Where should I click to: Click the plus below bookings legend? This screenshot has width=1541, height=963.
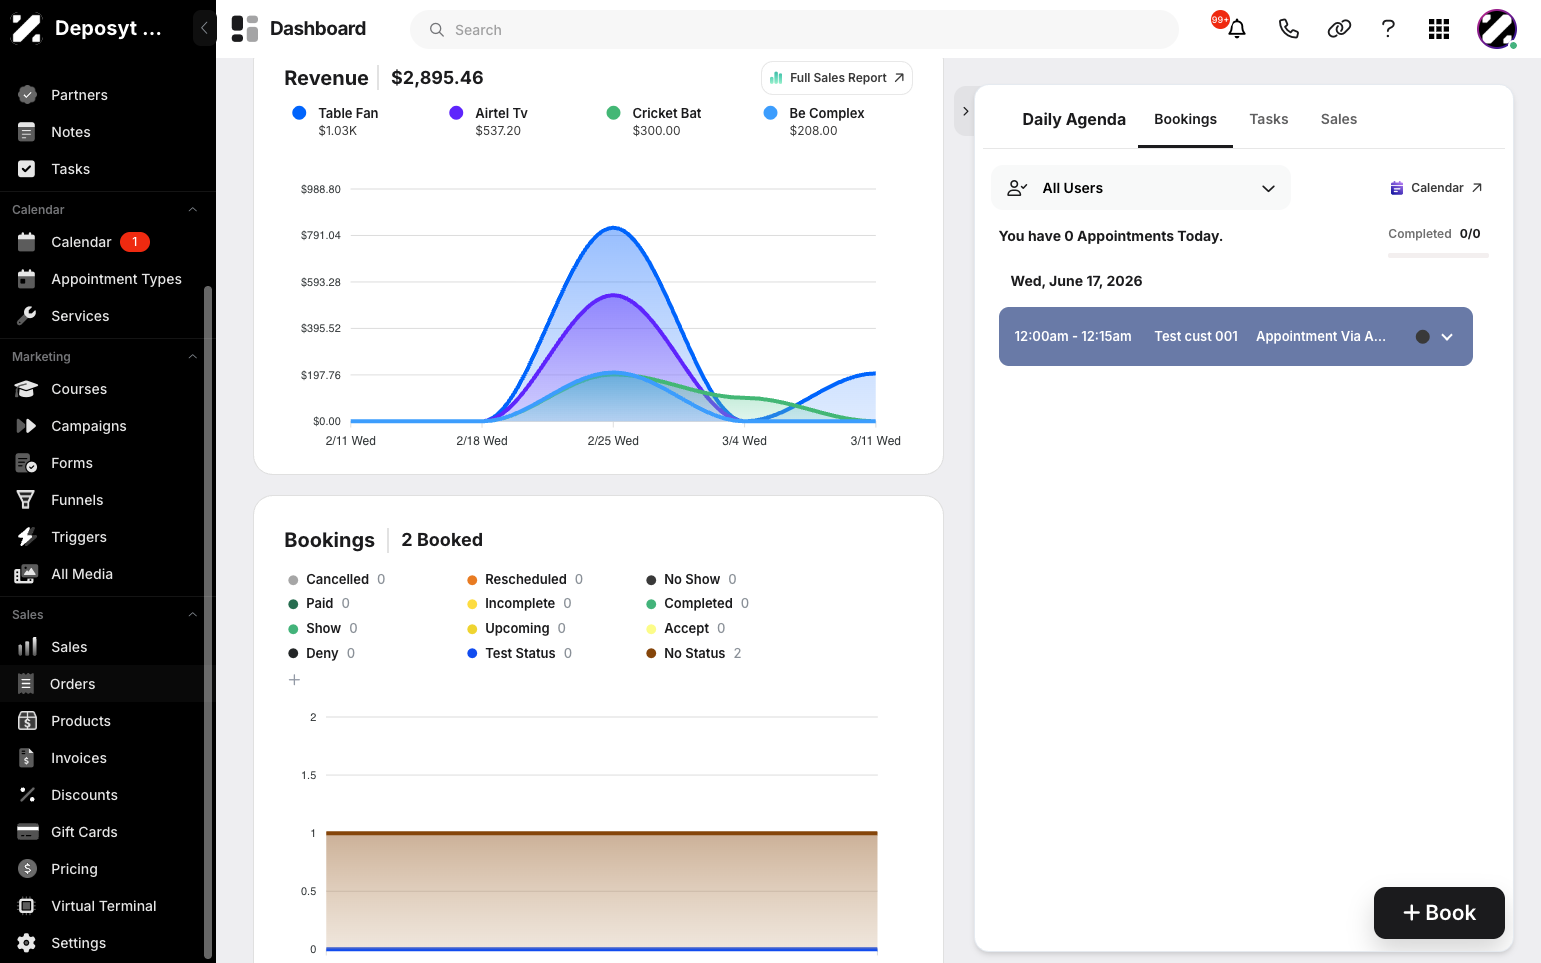click(294, 680)
